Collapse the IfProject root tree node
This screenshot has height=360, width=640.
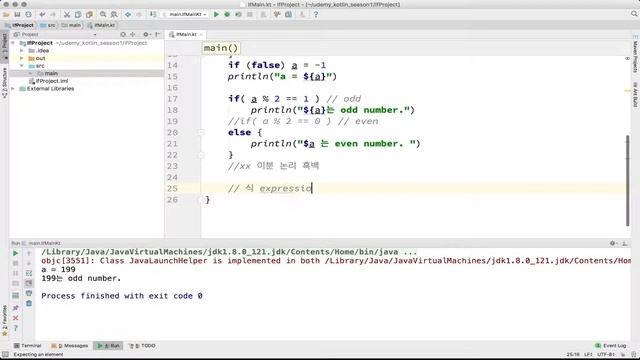(x=13, y=43)
